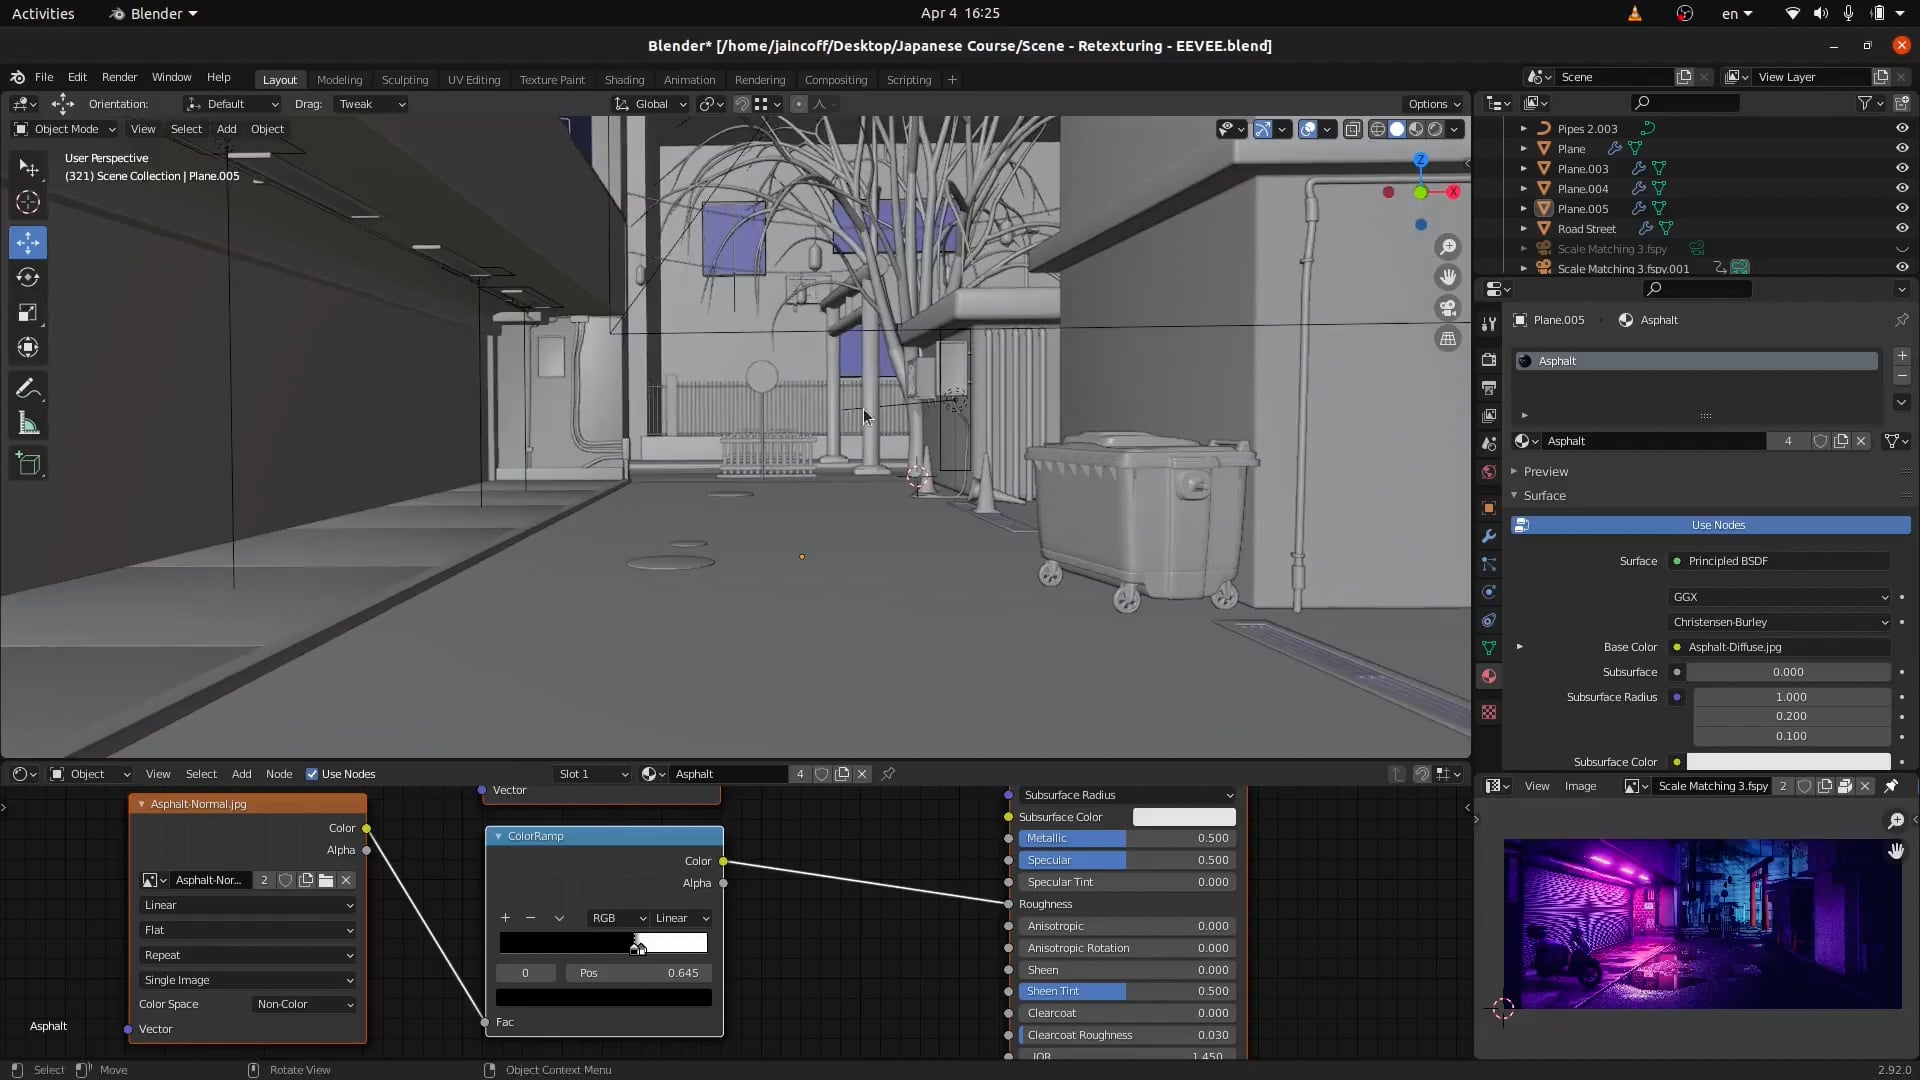Image resolution: width=1920 pixels, height=1080 pixels.
Task: Select the Annotate pencil tool
Action: pos(28,388)
